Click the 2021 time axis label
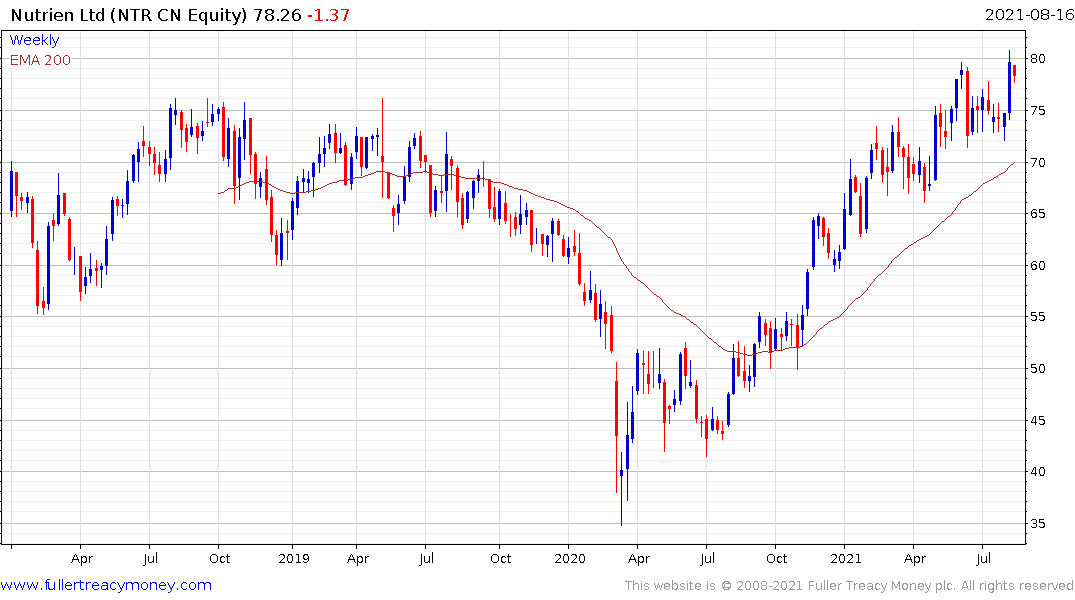 coord(845,558)
